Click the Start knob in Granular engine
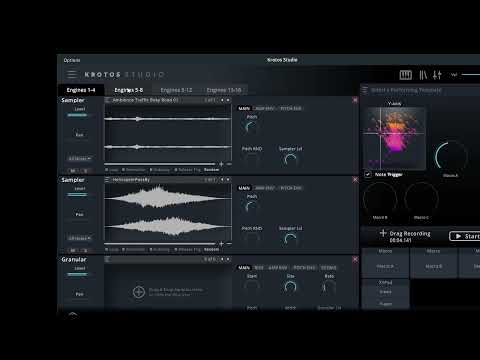 tap(252, 287)
